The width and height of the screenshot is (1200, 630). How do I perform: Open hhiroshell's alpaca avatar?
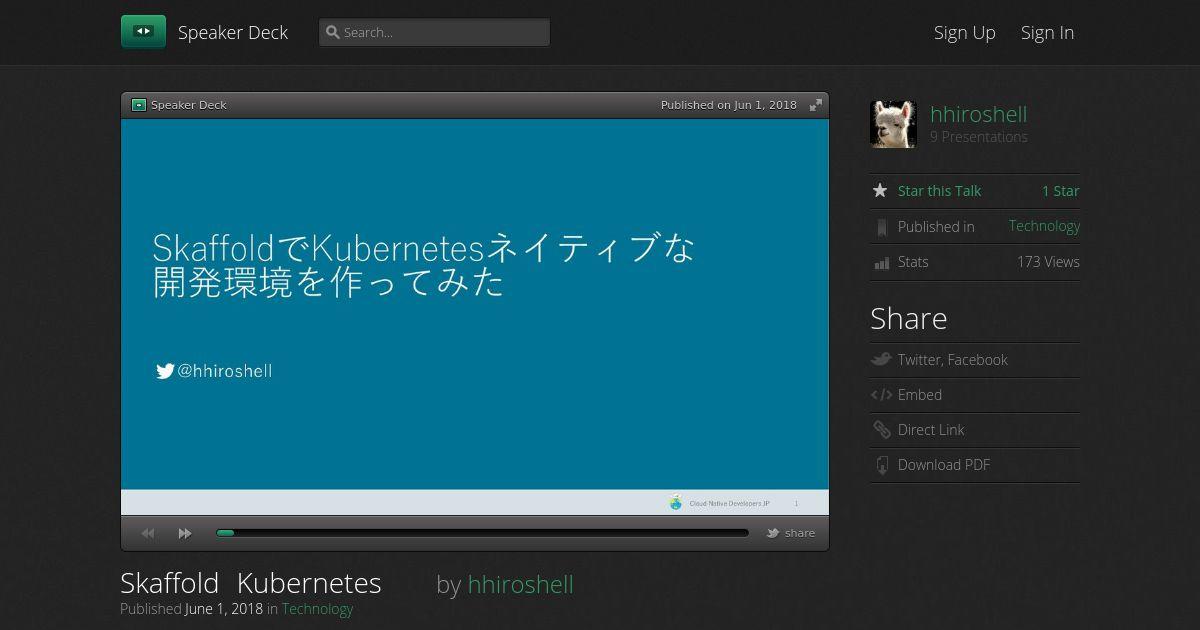tap(893, 124)
